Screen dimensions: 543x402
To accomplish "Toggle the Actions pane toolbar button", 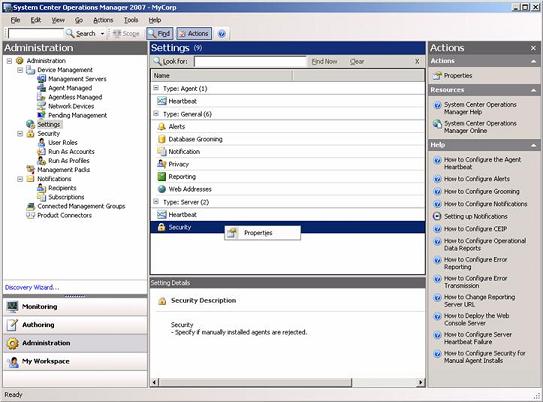I will point(194,34).
